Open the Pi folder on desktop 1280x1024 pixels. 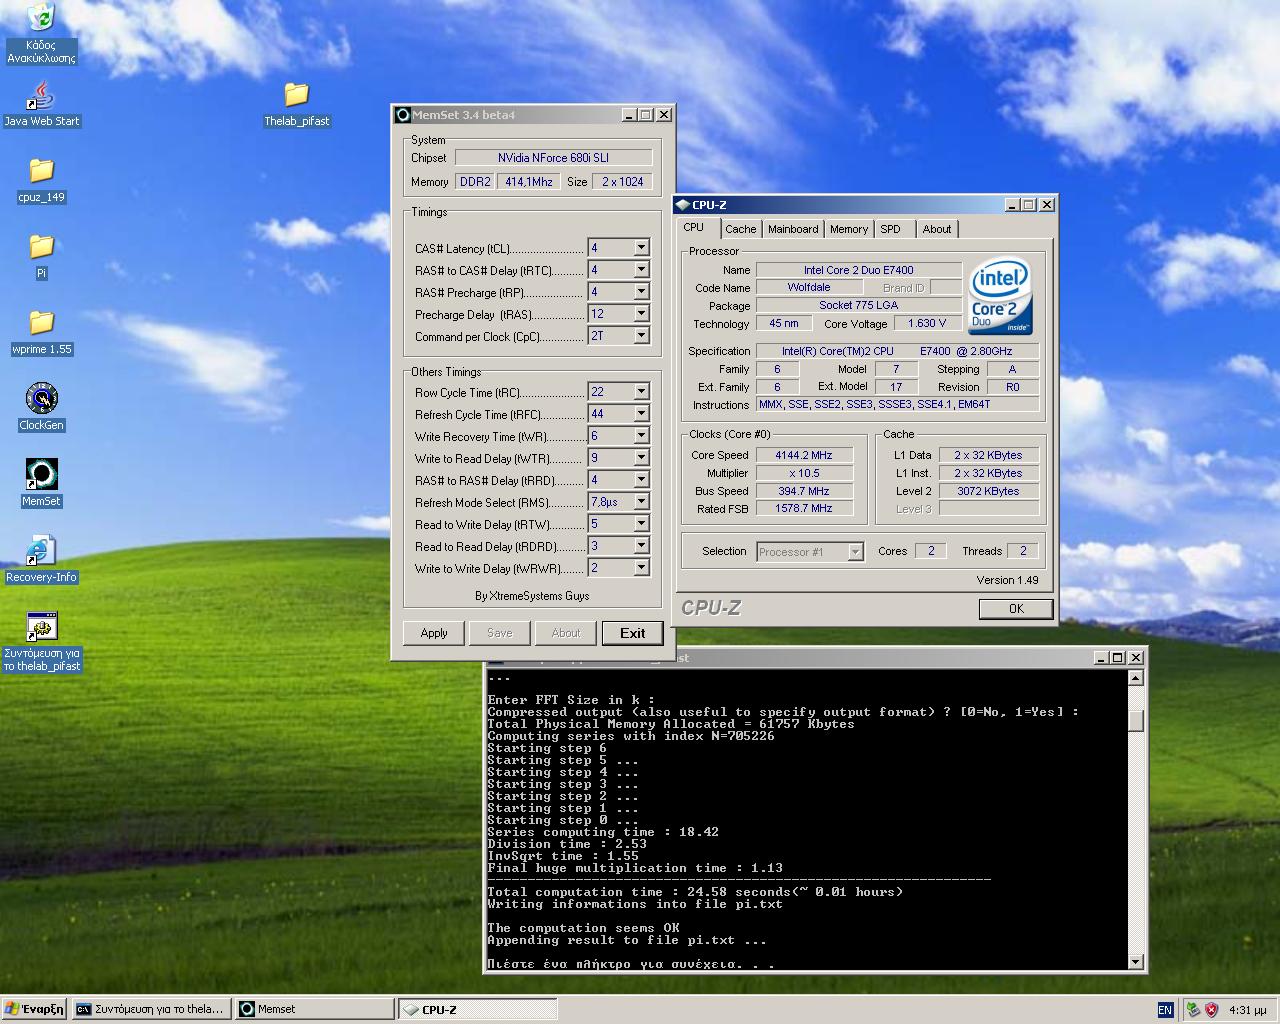point(41,247)
